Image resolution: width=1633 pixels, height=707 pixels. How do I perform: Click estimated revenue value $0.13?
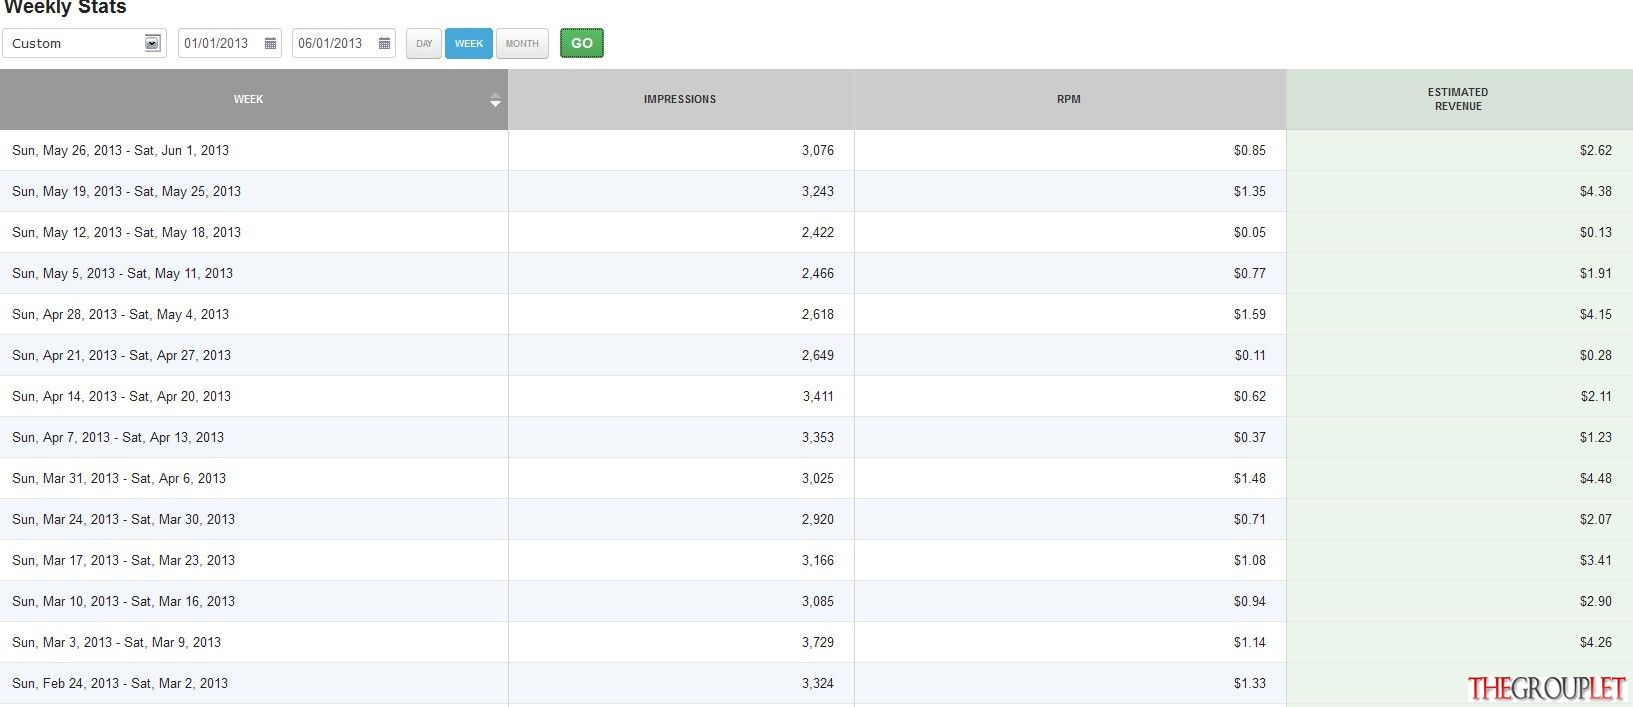[x=1596, y=232]
